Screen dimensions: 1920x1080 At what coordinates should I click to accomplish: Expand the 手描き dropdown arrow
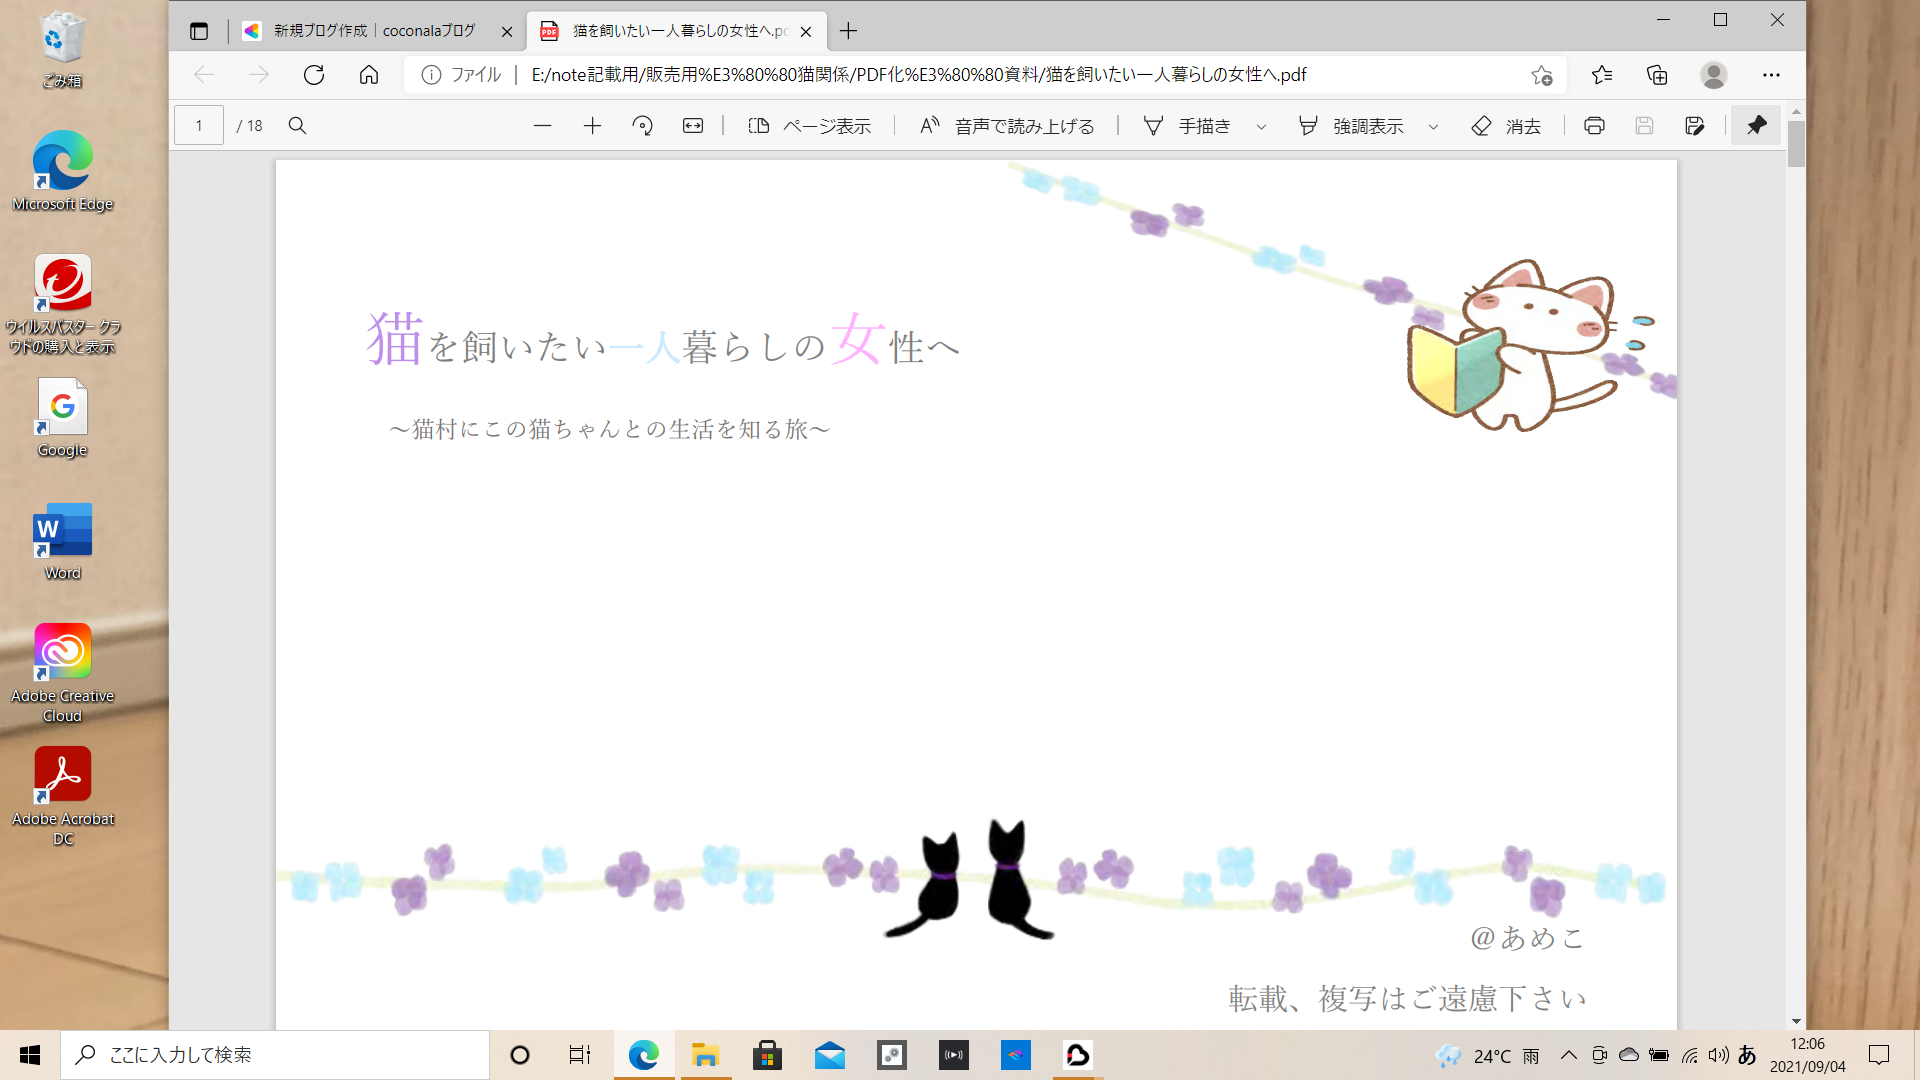(1261, 127)
